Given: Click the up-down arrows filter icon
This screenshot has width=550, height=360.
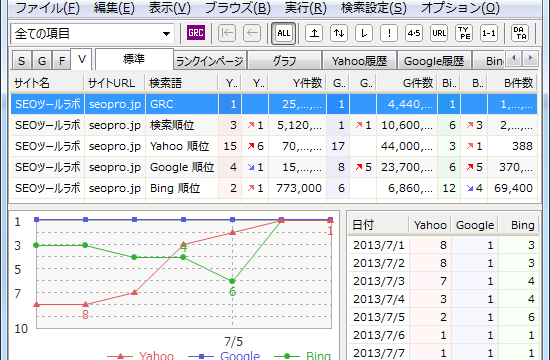Looking at the screenshot, I should click(x=339, y=33).
